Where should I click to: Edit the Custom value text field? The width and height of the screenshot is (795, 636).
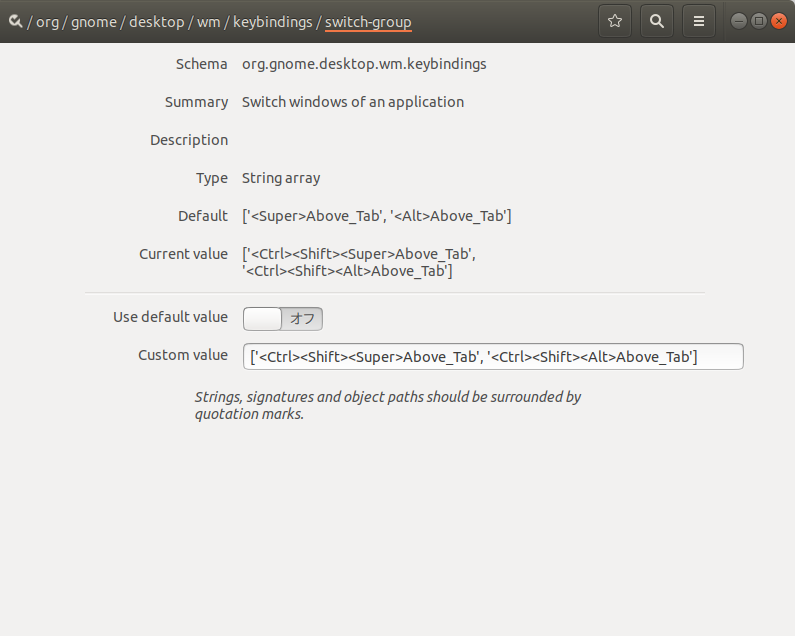493,357
